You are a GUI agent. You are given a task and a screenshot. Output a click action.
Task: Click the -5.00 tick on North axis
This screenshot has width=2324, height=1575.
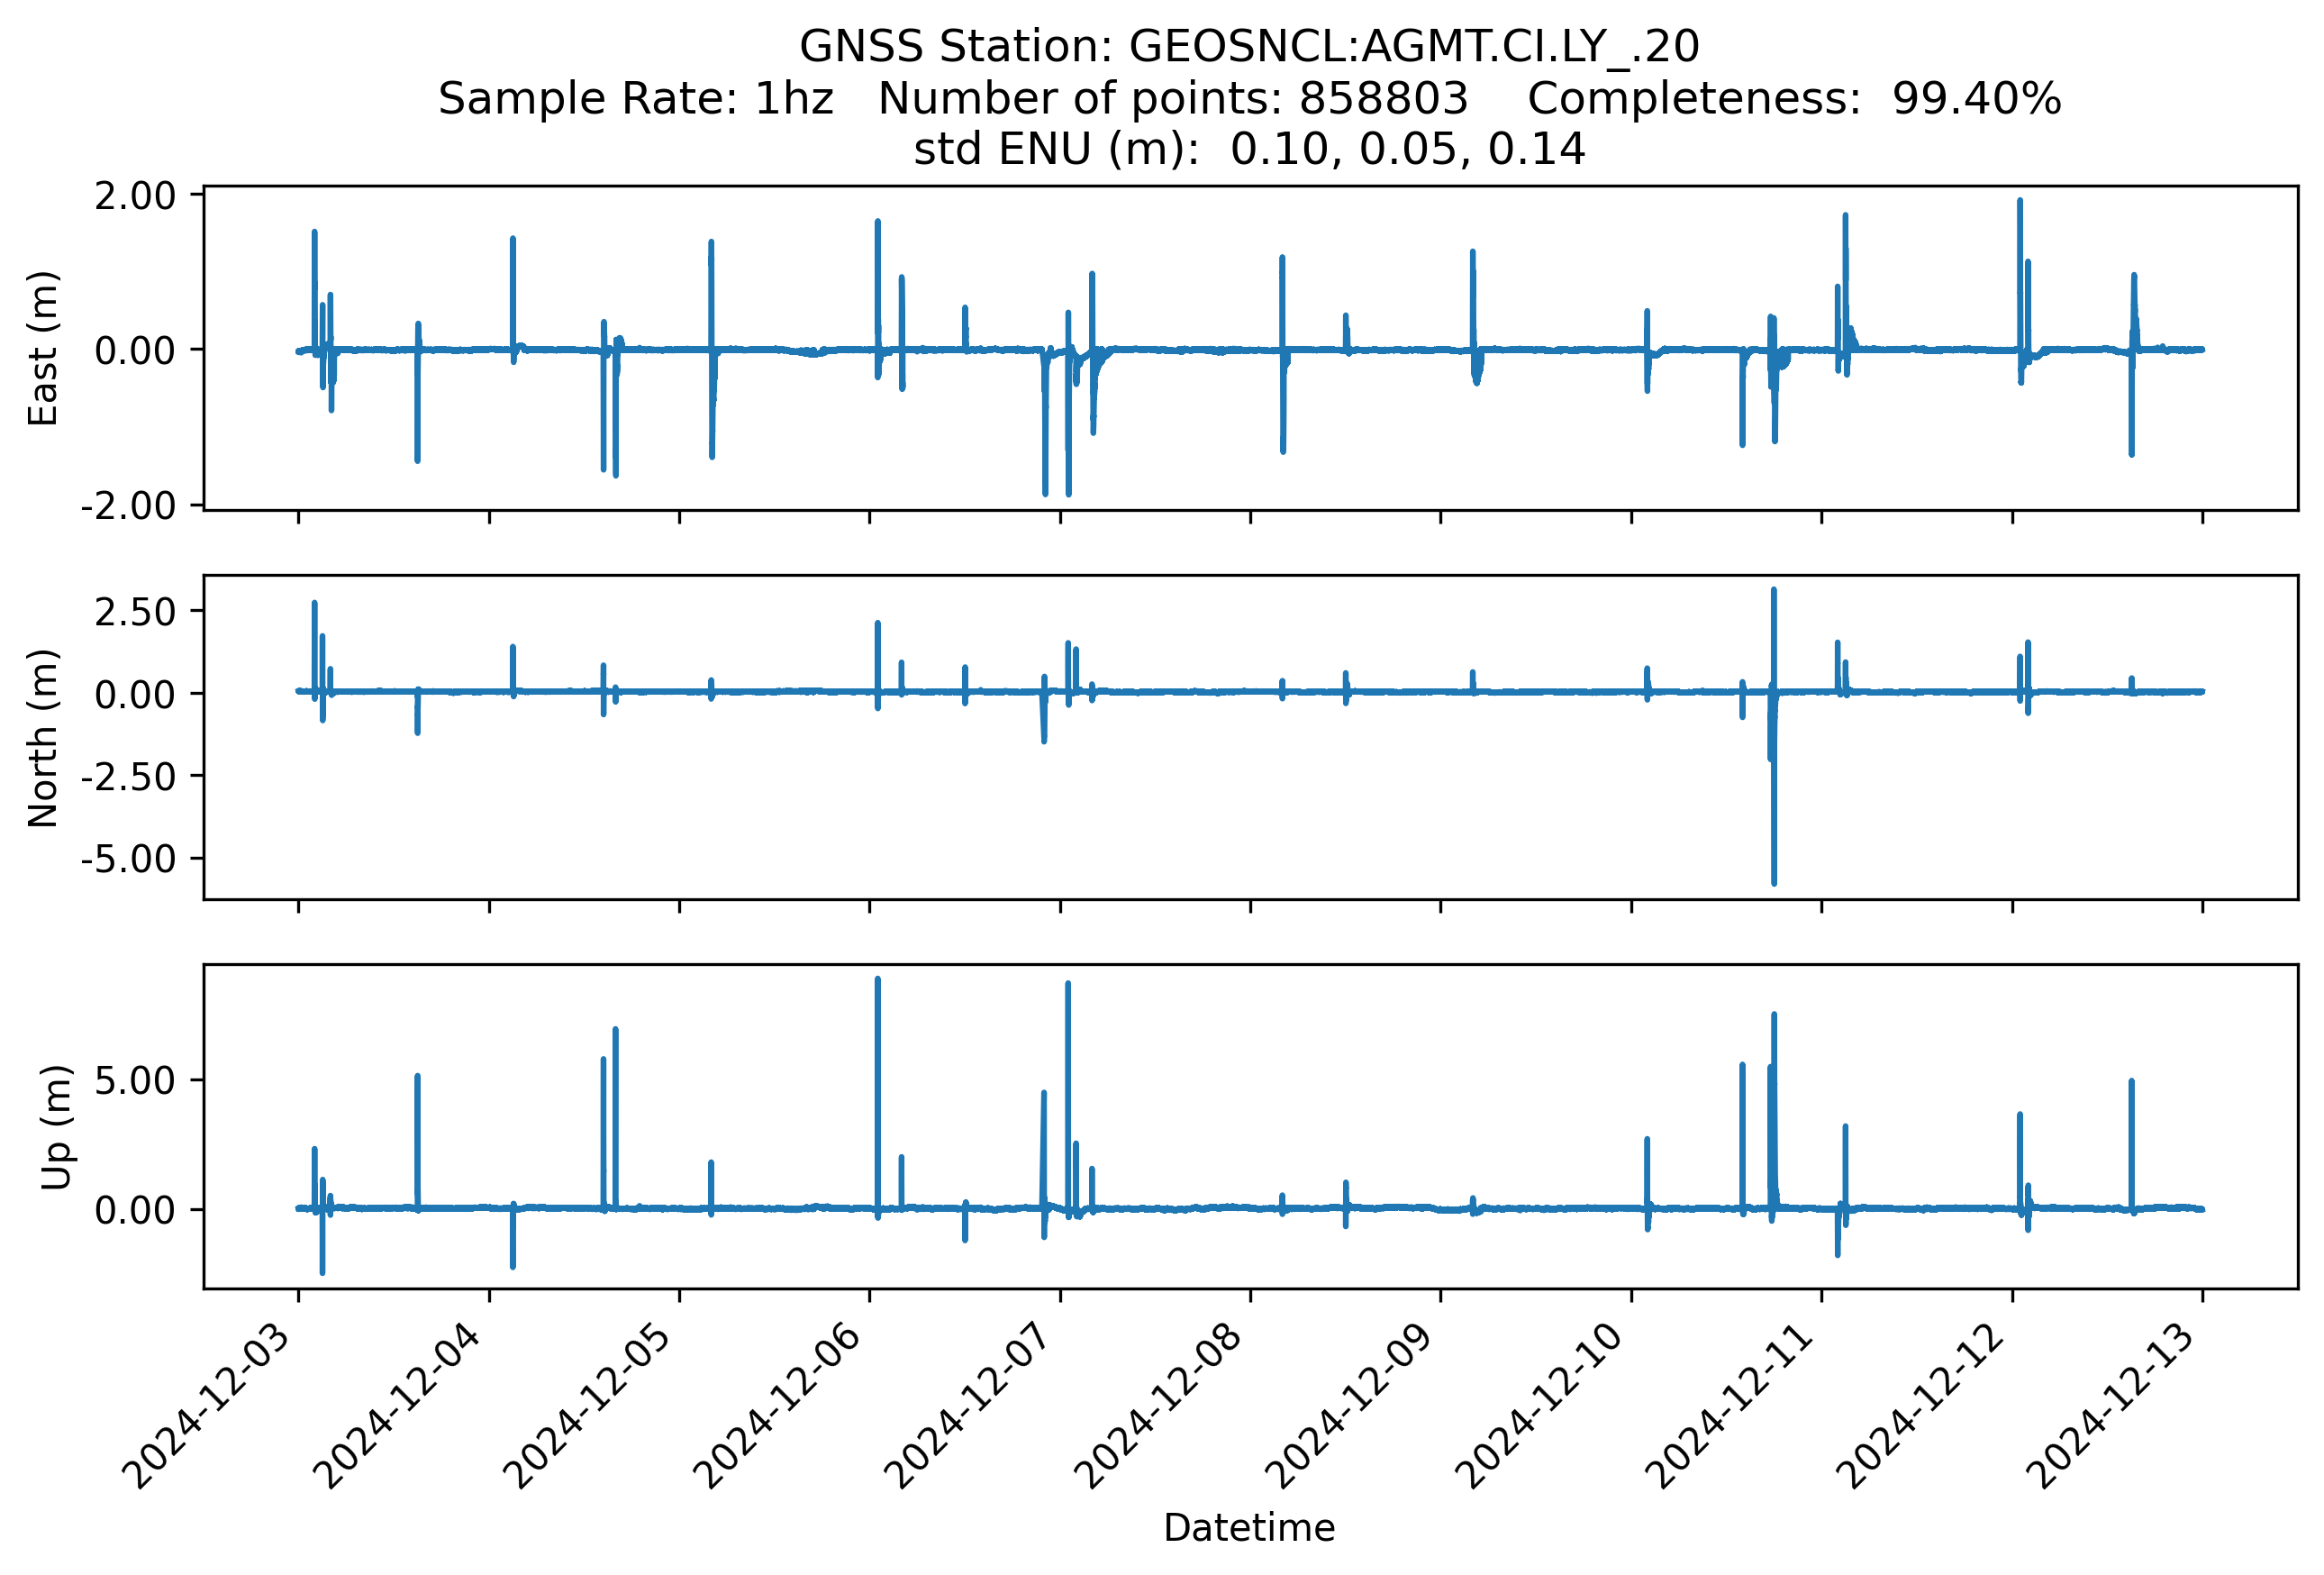tap(128, 859)
